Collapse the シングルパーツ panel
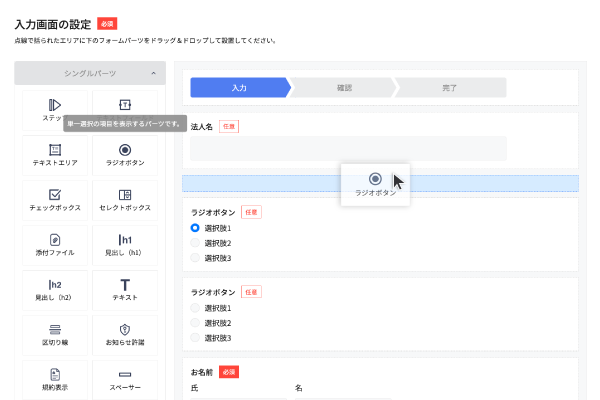 [90, 73]
